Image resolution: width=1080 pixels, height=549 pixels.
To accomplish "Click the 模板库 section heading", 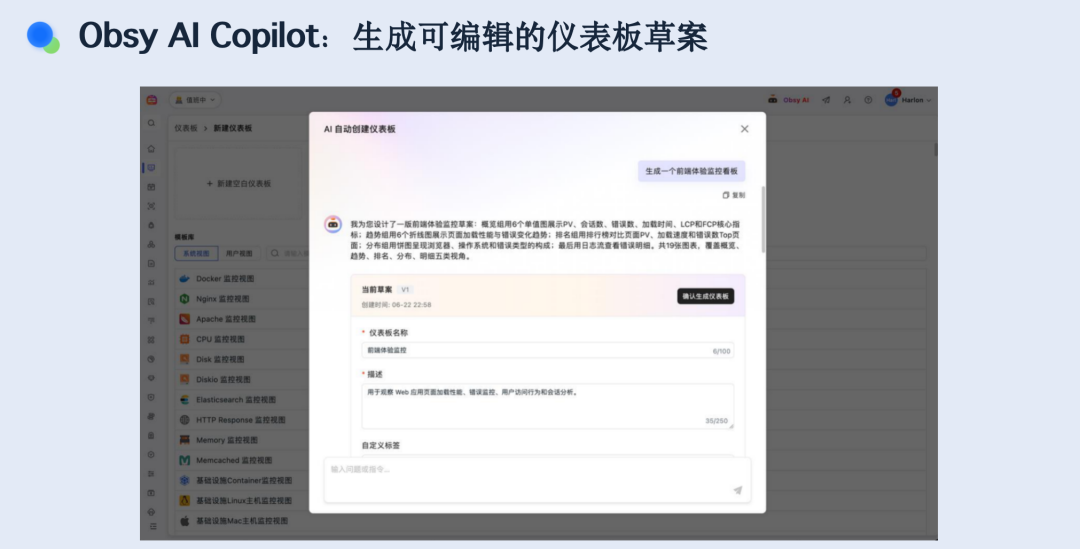I will (x=184, y=237).
